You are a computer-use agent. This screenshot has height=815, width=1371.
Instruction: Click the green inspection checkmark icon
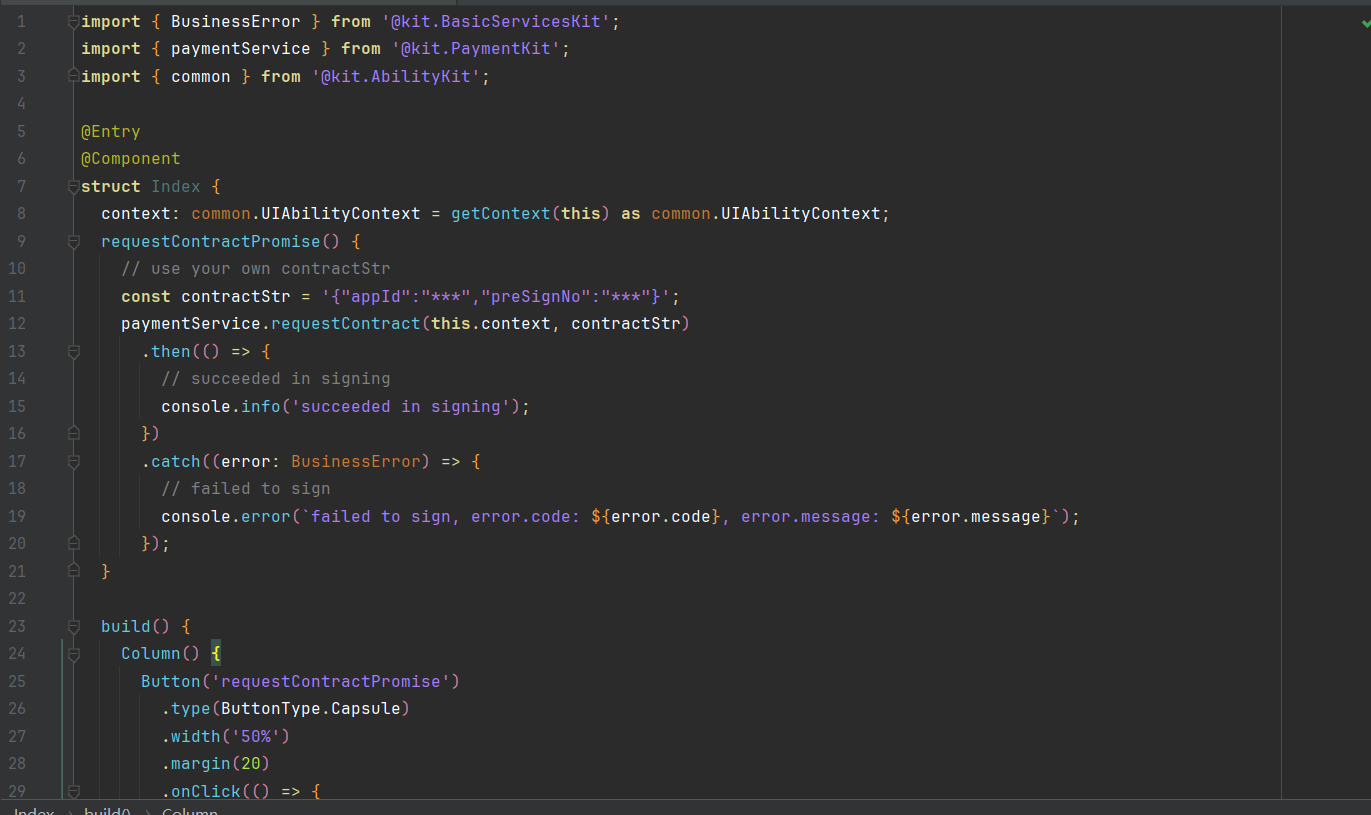tap(1365, 22)
